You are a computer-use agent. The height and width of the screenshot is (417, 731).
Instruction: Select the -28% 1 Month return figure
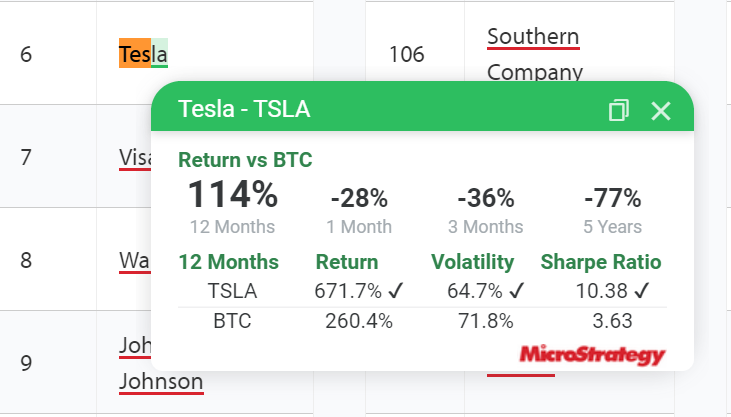coord(359,198)
